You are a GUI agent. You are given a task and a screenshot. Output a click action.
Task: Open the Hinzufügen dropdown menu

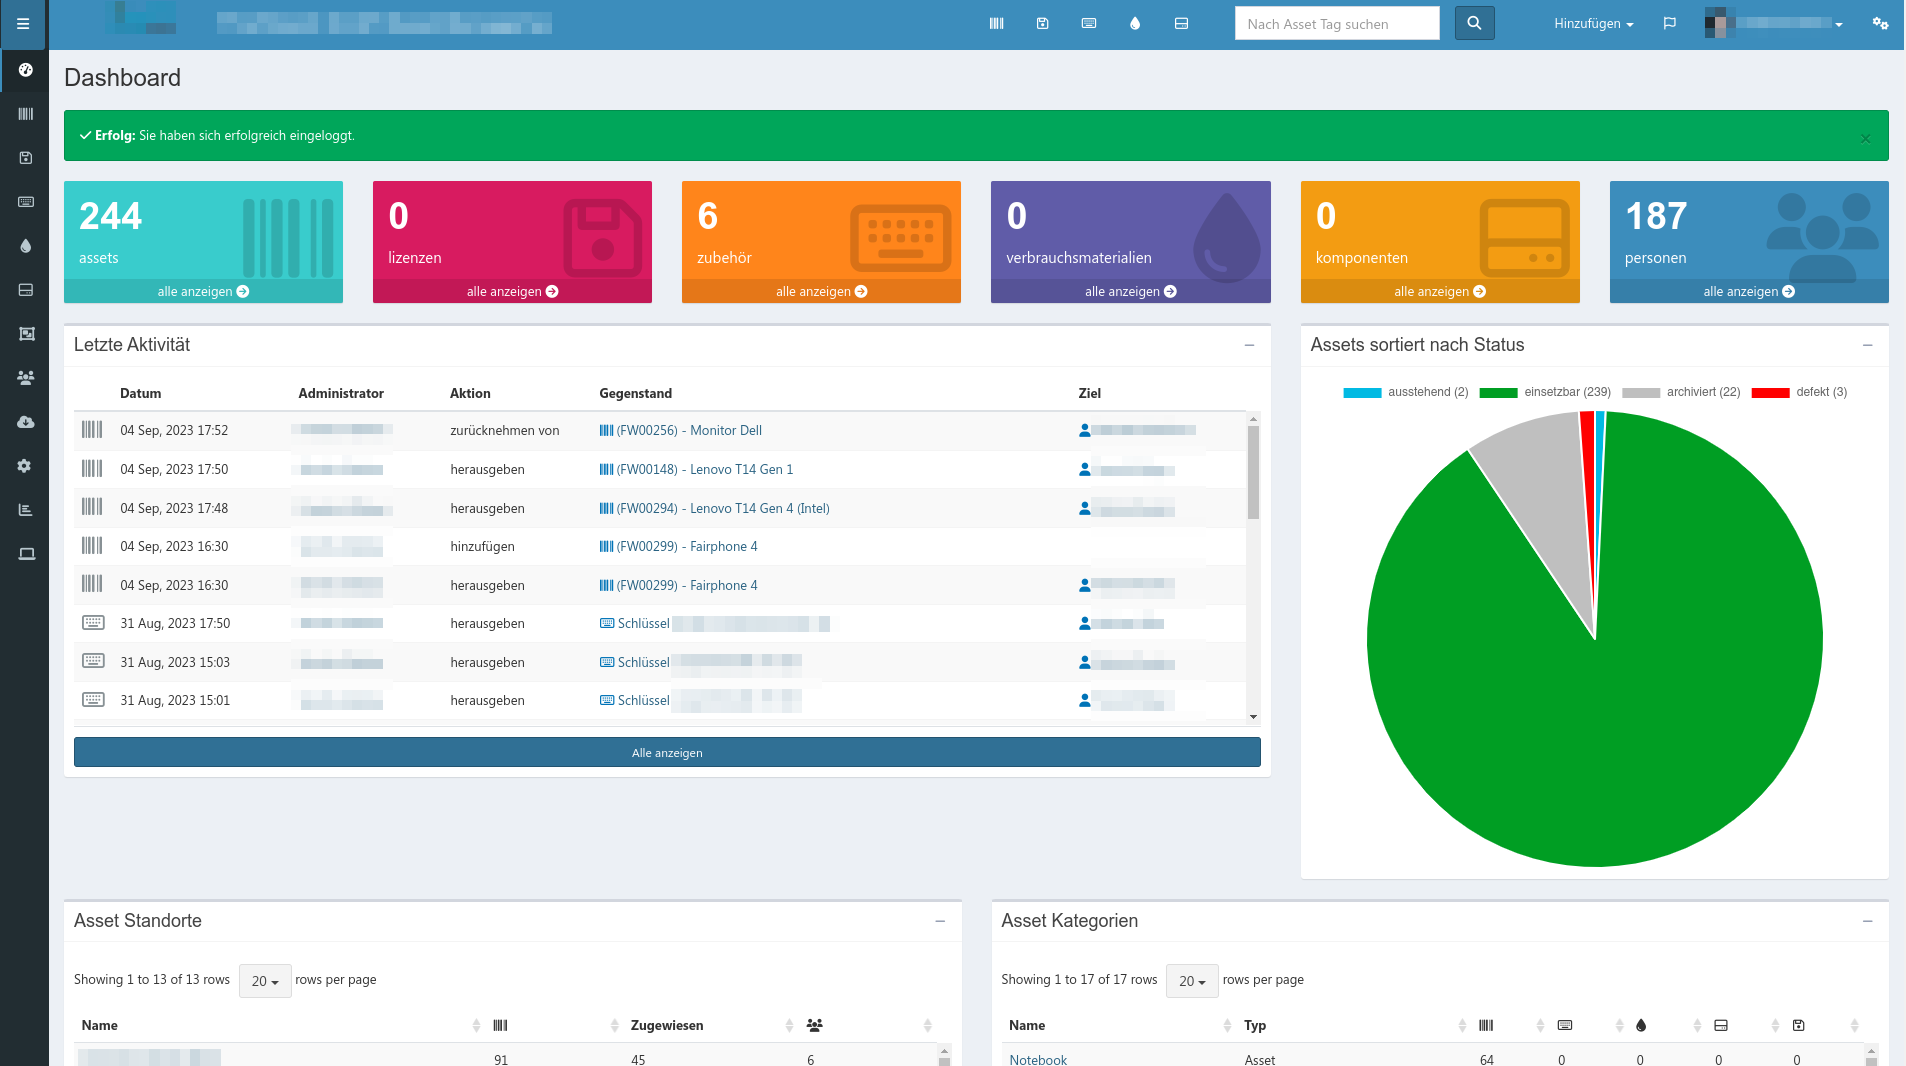point(1593,24)
